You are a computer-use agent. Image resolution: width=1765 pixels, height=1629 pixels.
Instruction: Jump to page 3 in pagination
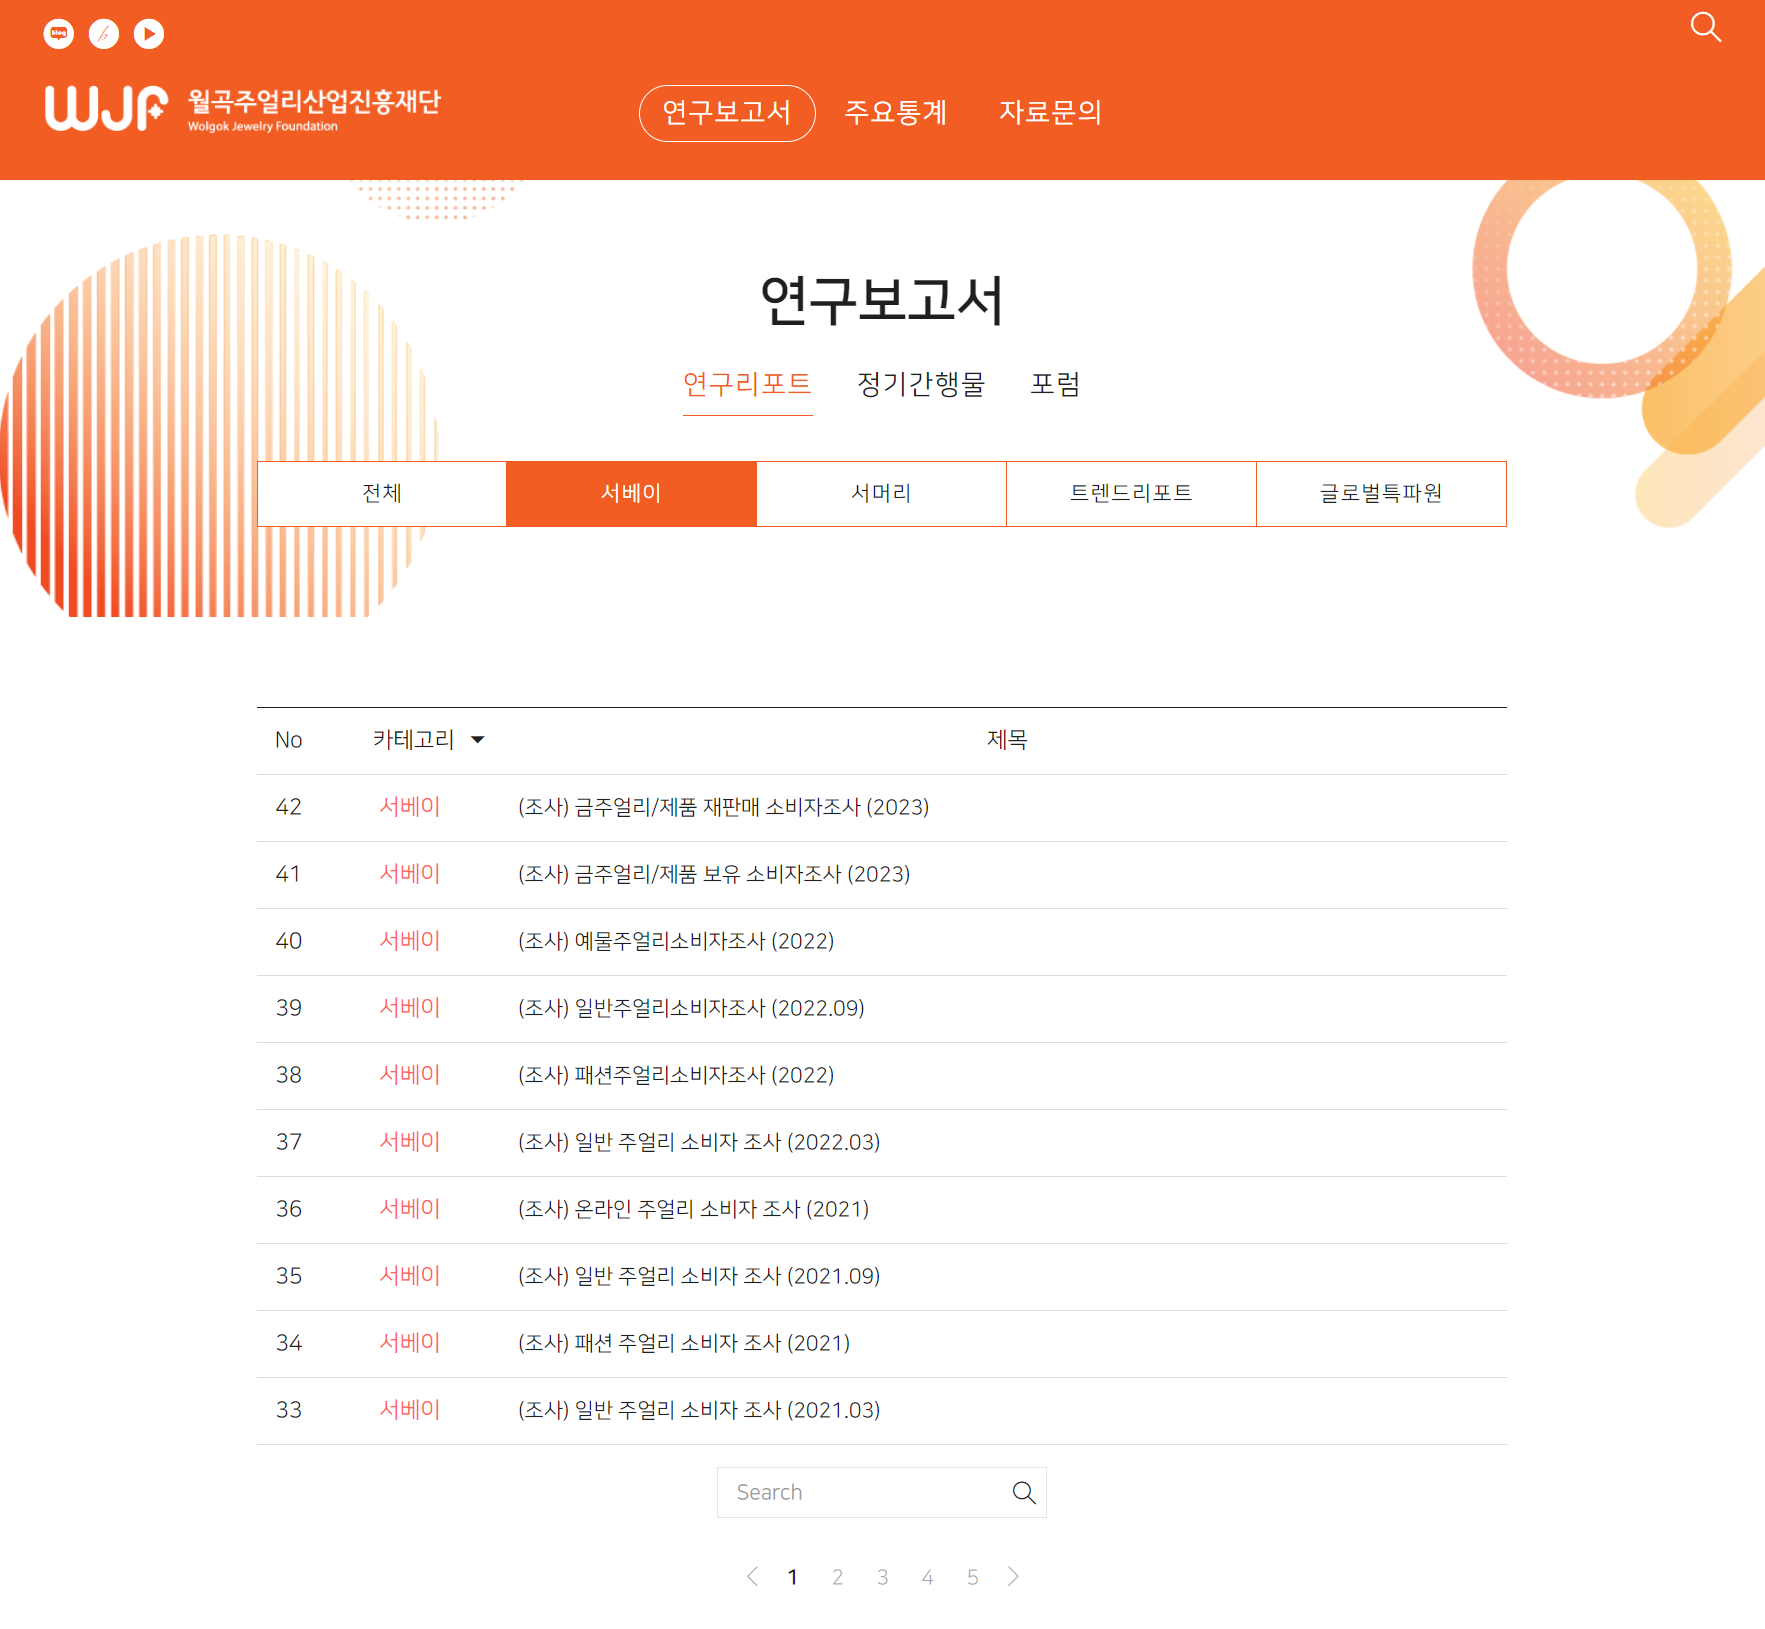(882, 1577)
